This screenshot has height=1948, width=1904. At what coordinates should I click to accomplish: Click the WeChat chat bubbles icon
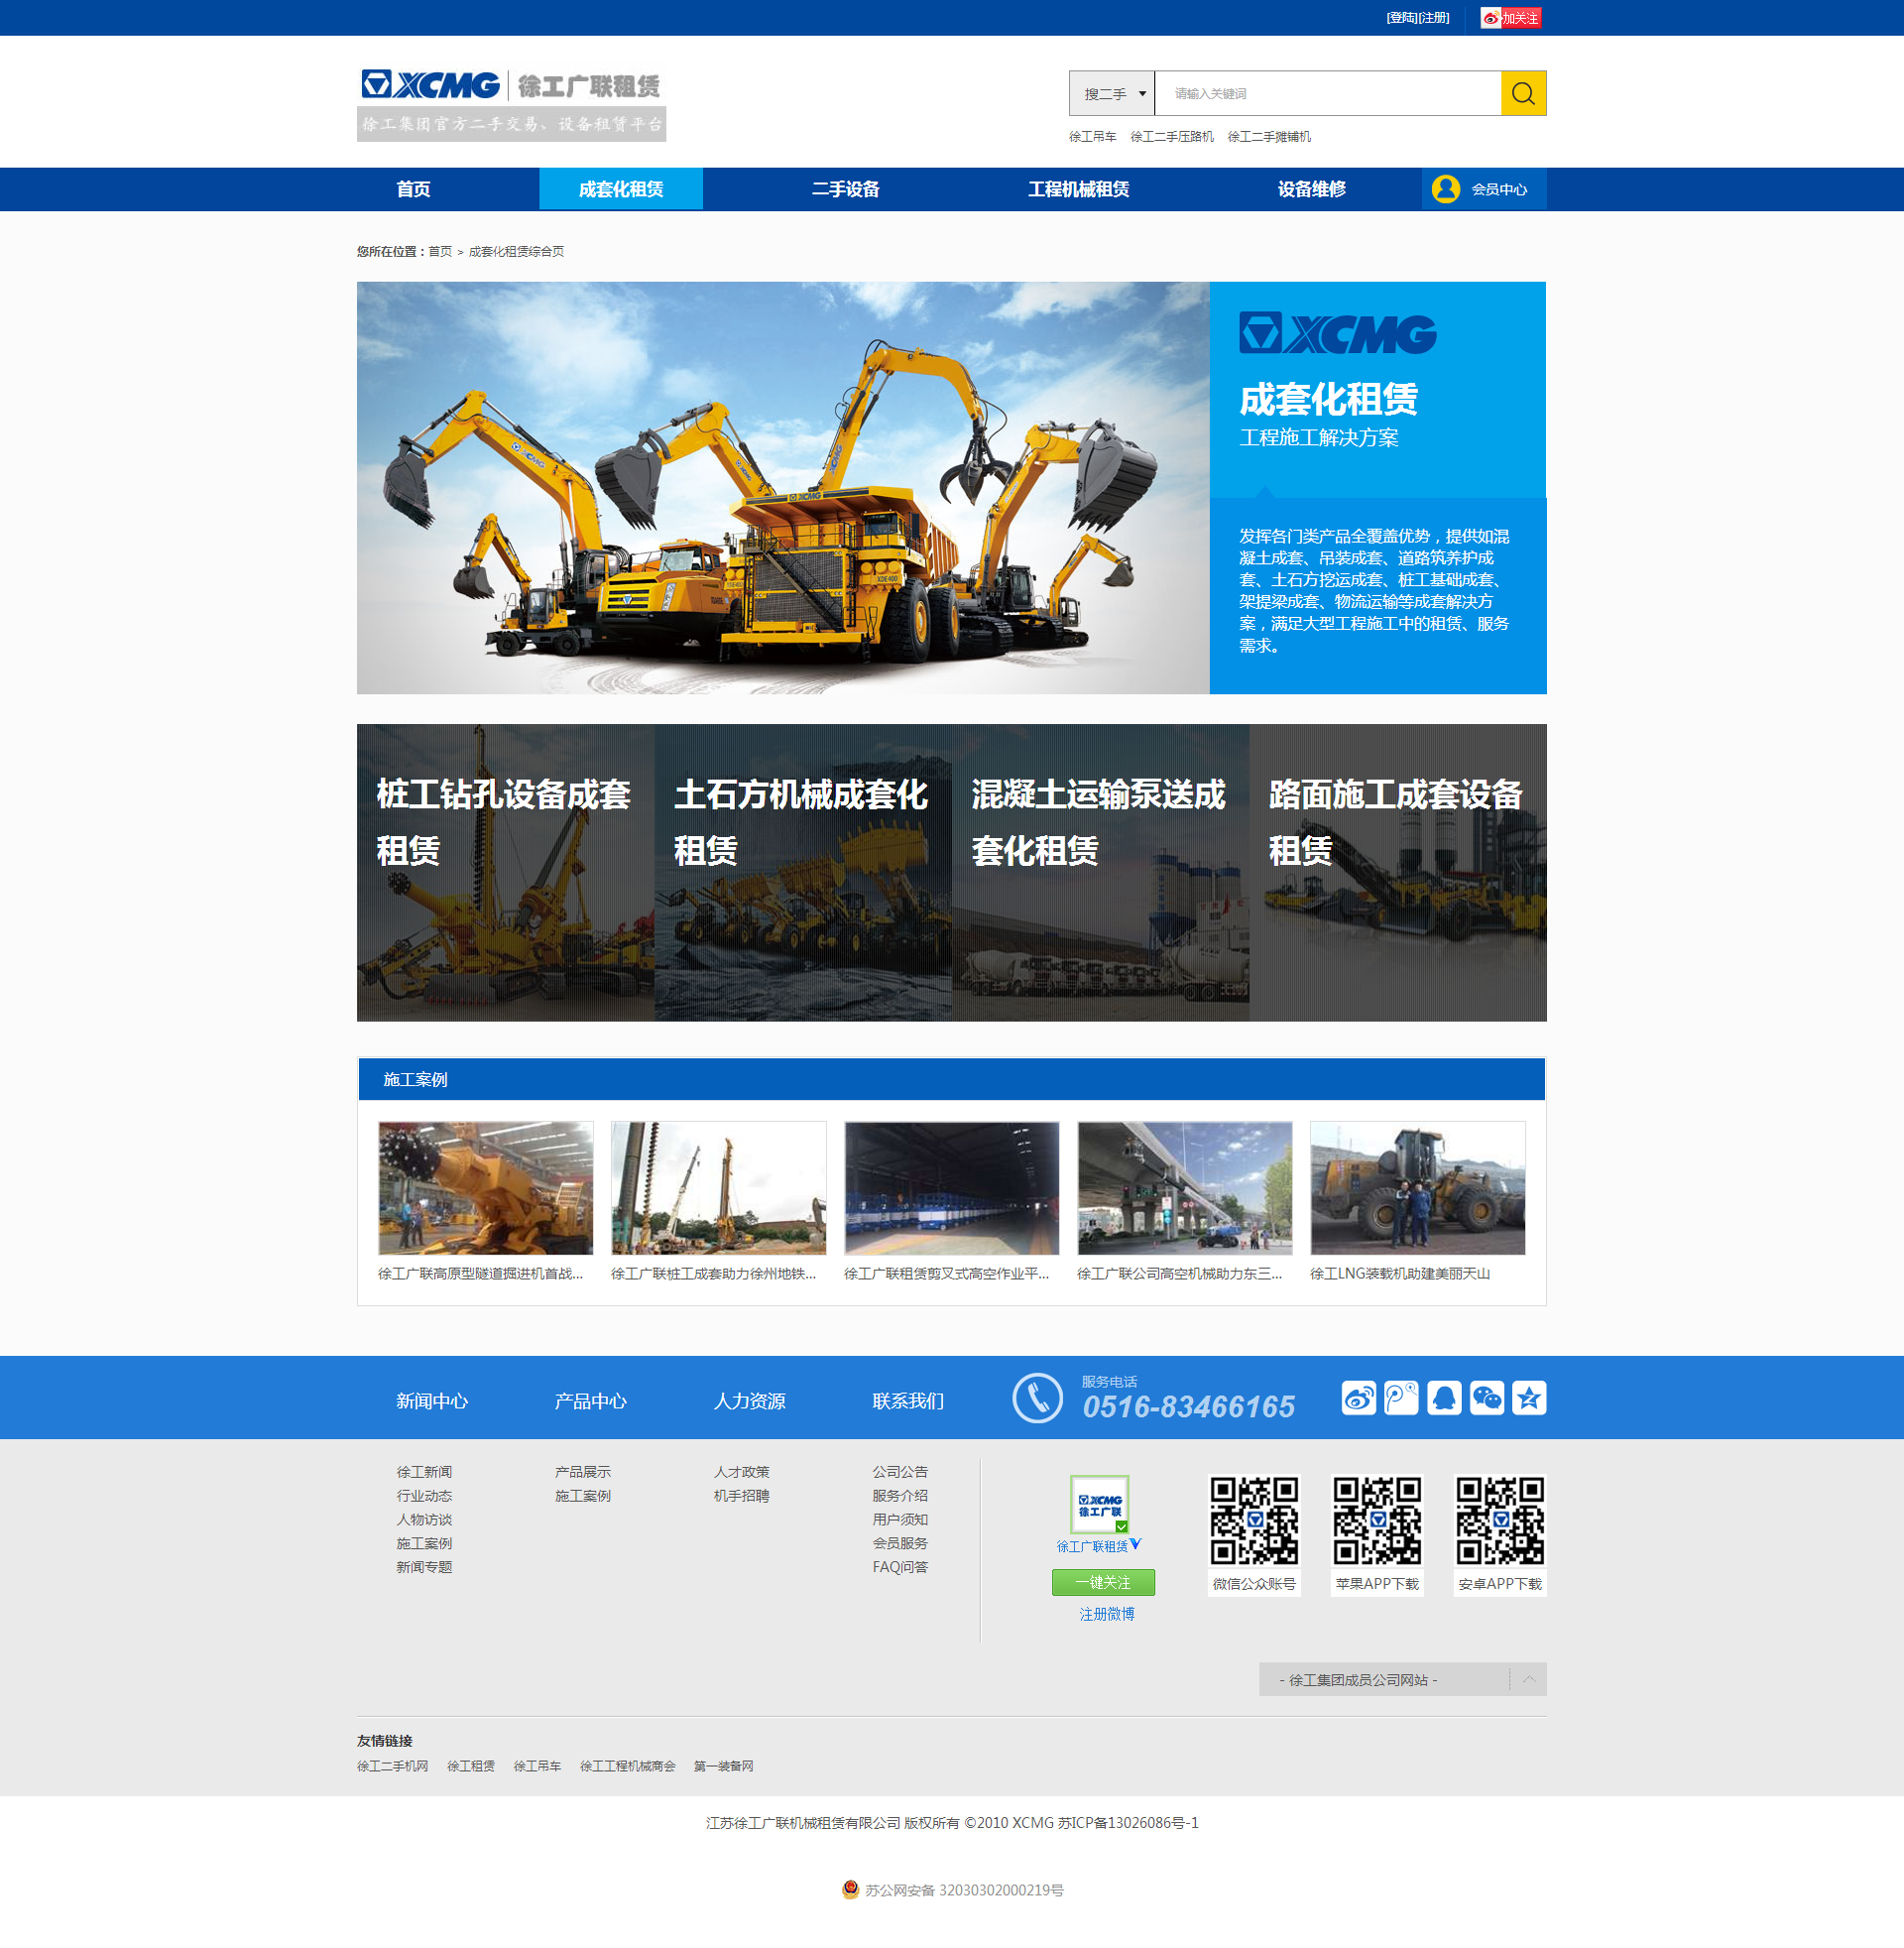[1486, 1397]
